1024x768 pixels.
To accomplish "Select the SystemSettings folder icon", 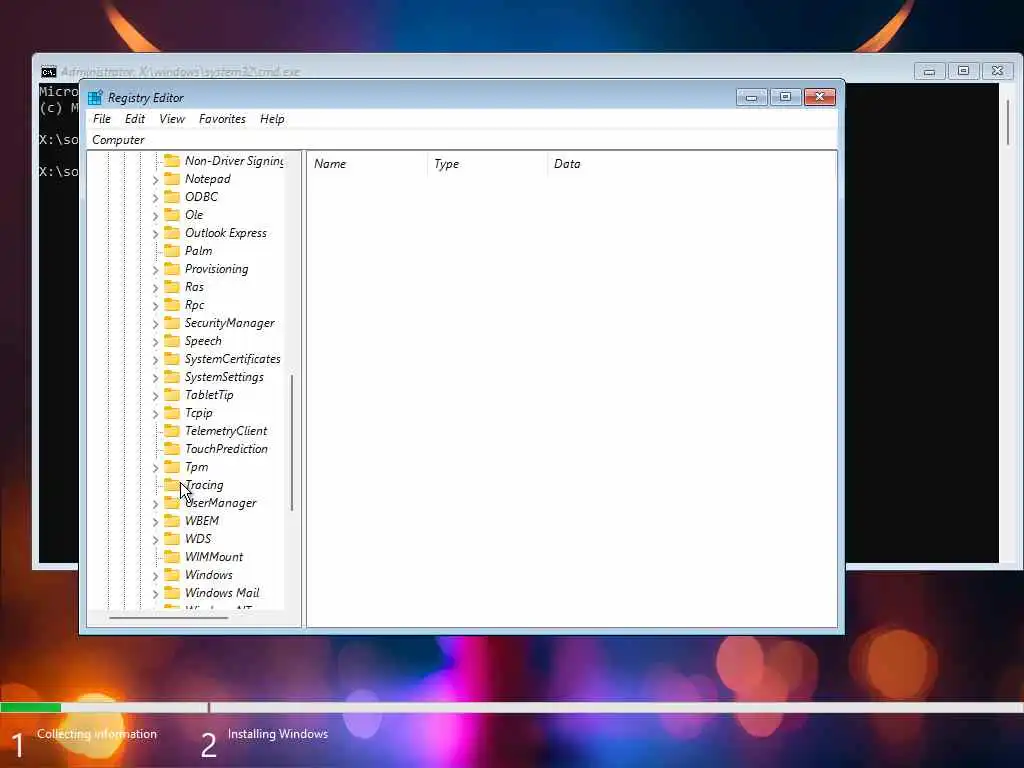I will click(172, 376).
